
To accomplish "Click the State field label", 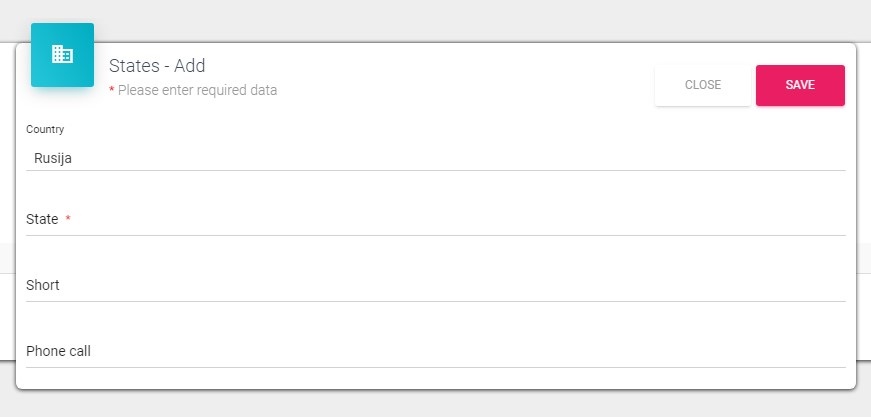I will click(x=42, y=220).
